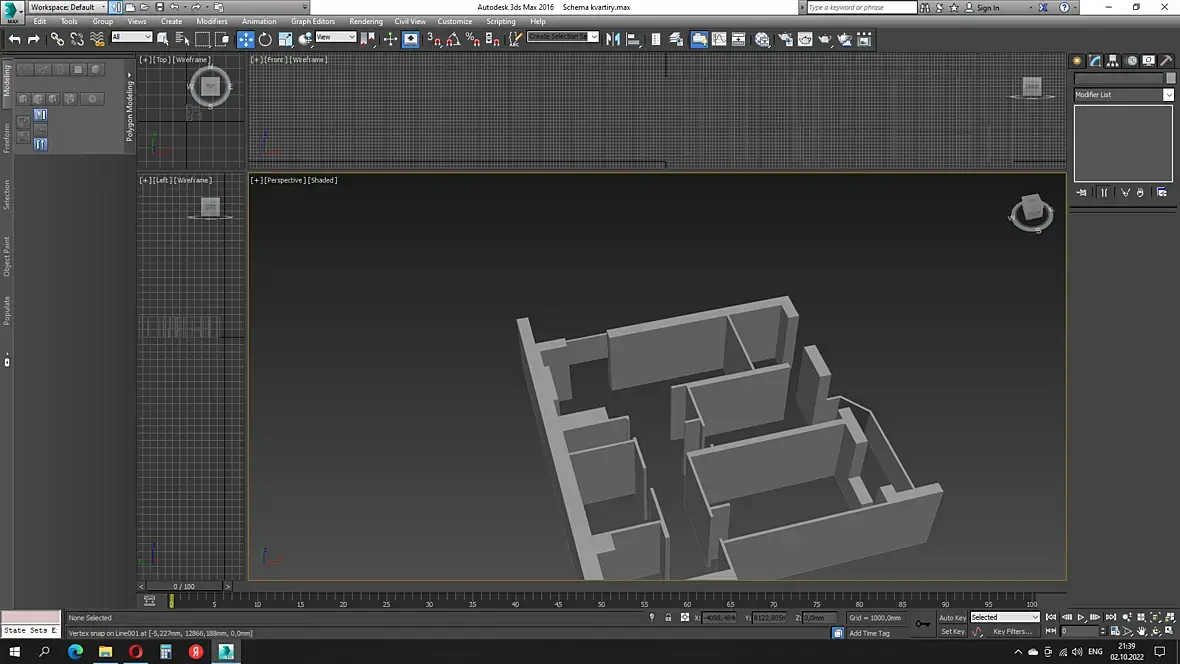Open the Utilities hammer panel

pos(1167,60)
